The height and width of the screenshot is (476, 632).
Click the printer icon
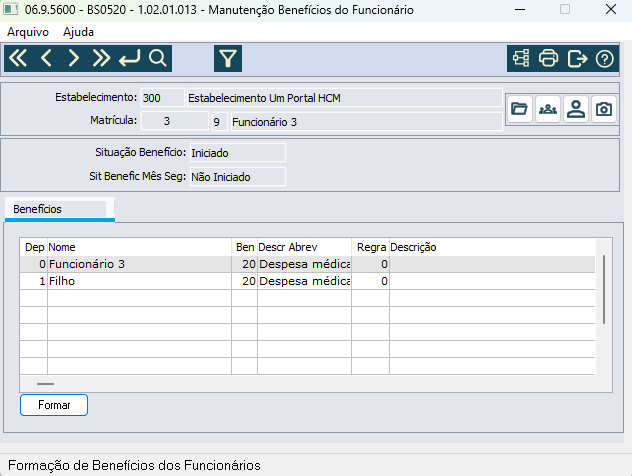[549, 58]
